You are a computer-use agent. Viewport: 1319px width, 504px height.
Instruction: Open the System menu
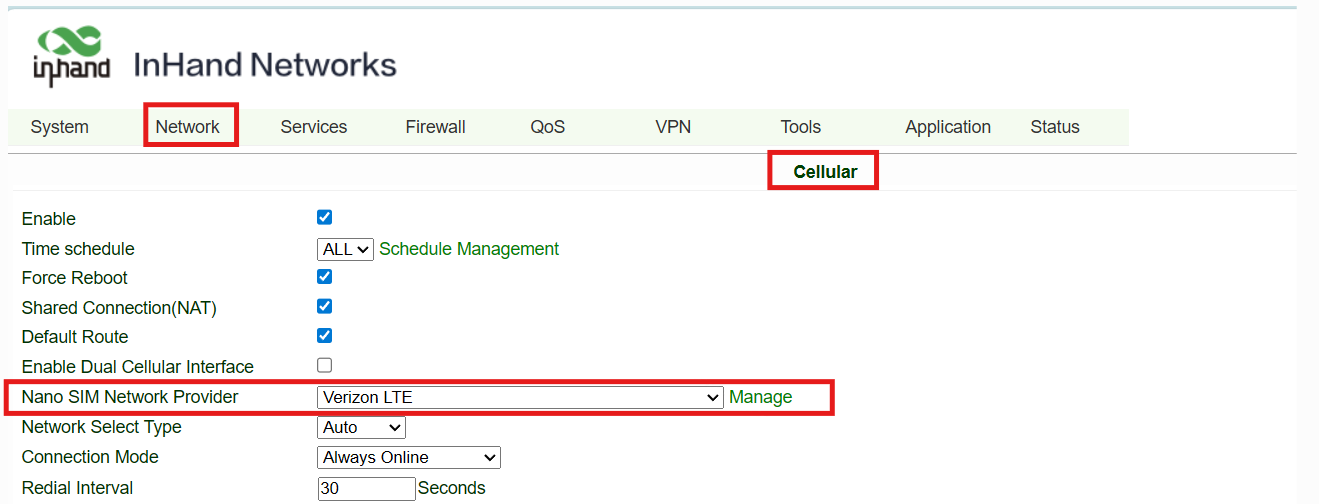(x=59, y=127)
